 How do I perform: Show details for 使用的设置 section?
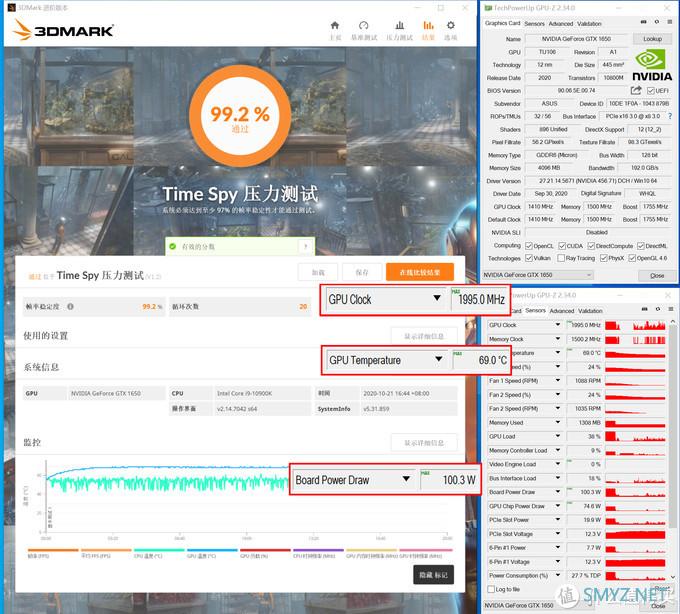pos(424,336)
